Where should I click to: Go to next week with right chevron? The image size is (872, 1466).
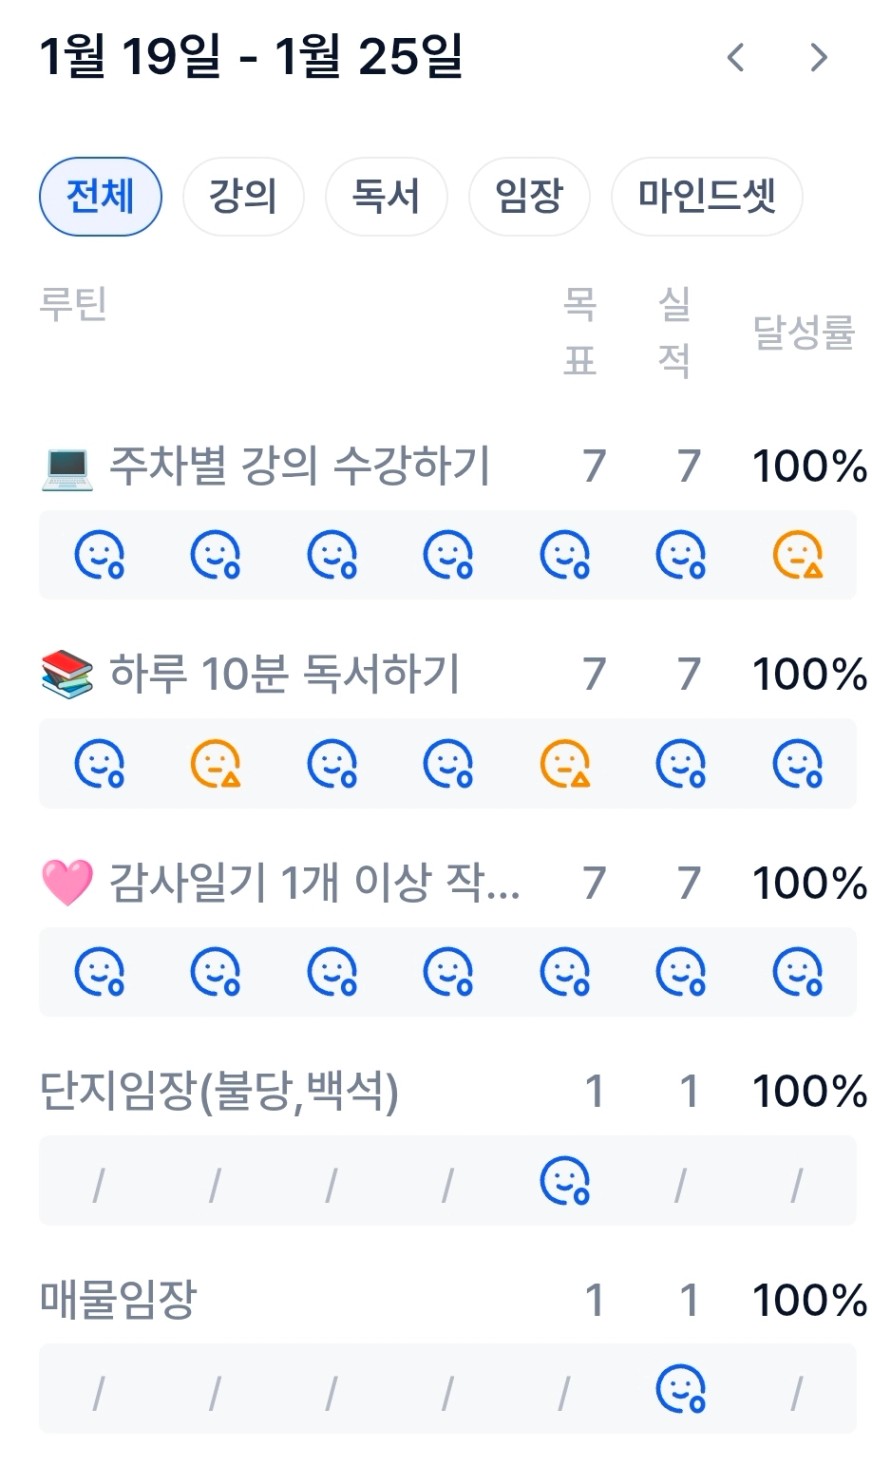click(x=819, y=58)
